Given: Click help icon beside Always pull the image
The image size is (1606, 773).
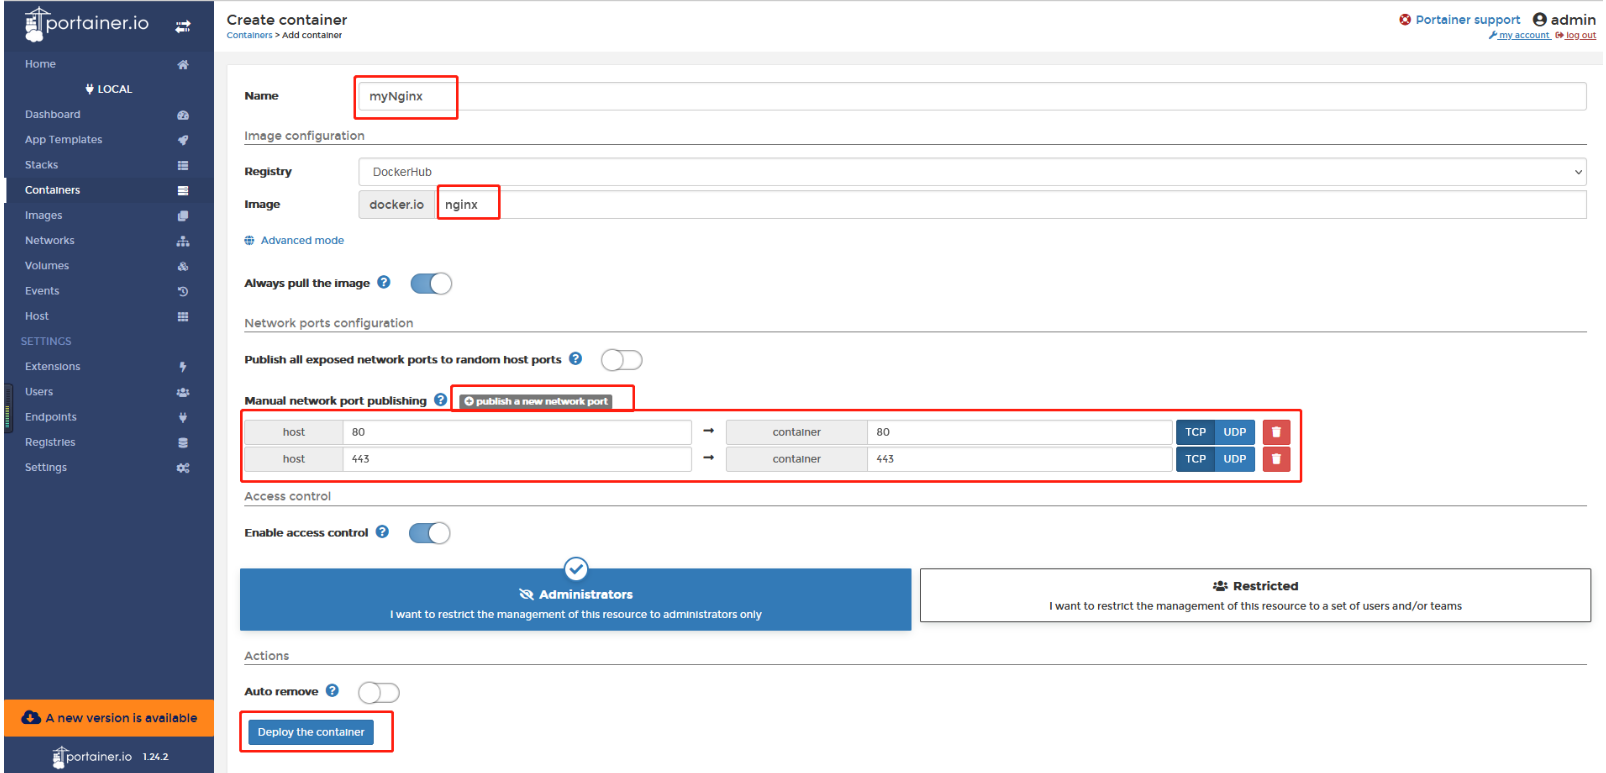Looking at the screenshot, I should tap(384, 283).
